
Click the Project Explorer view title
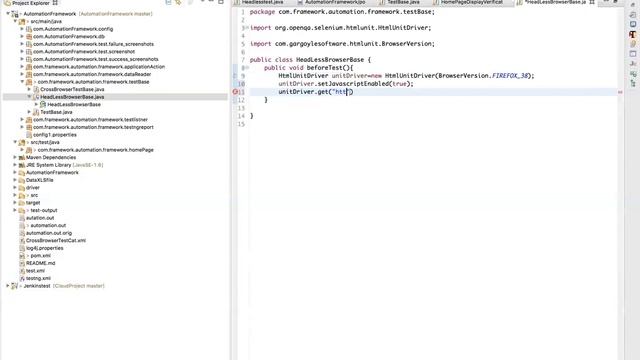pos(31,3)
